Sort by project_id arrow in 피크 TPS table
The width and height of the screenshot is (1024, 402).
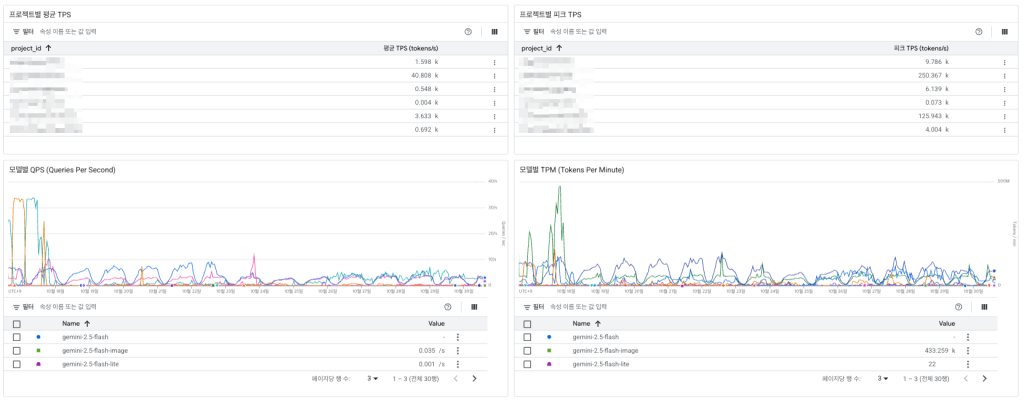click(559, 48)
